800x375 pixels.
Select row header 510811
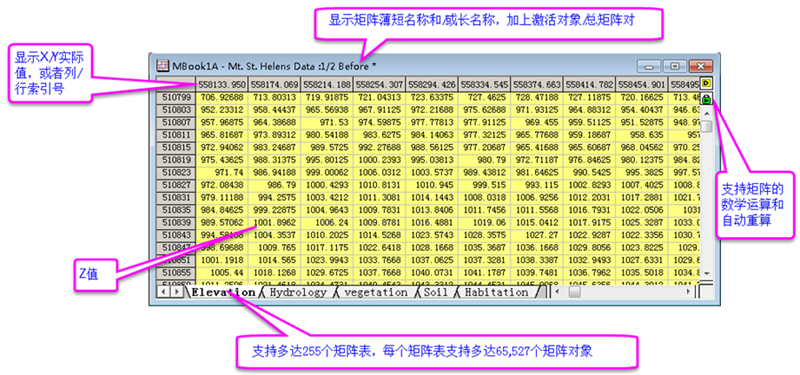[x=176, y=135]
